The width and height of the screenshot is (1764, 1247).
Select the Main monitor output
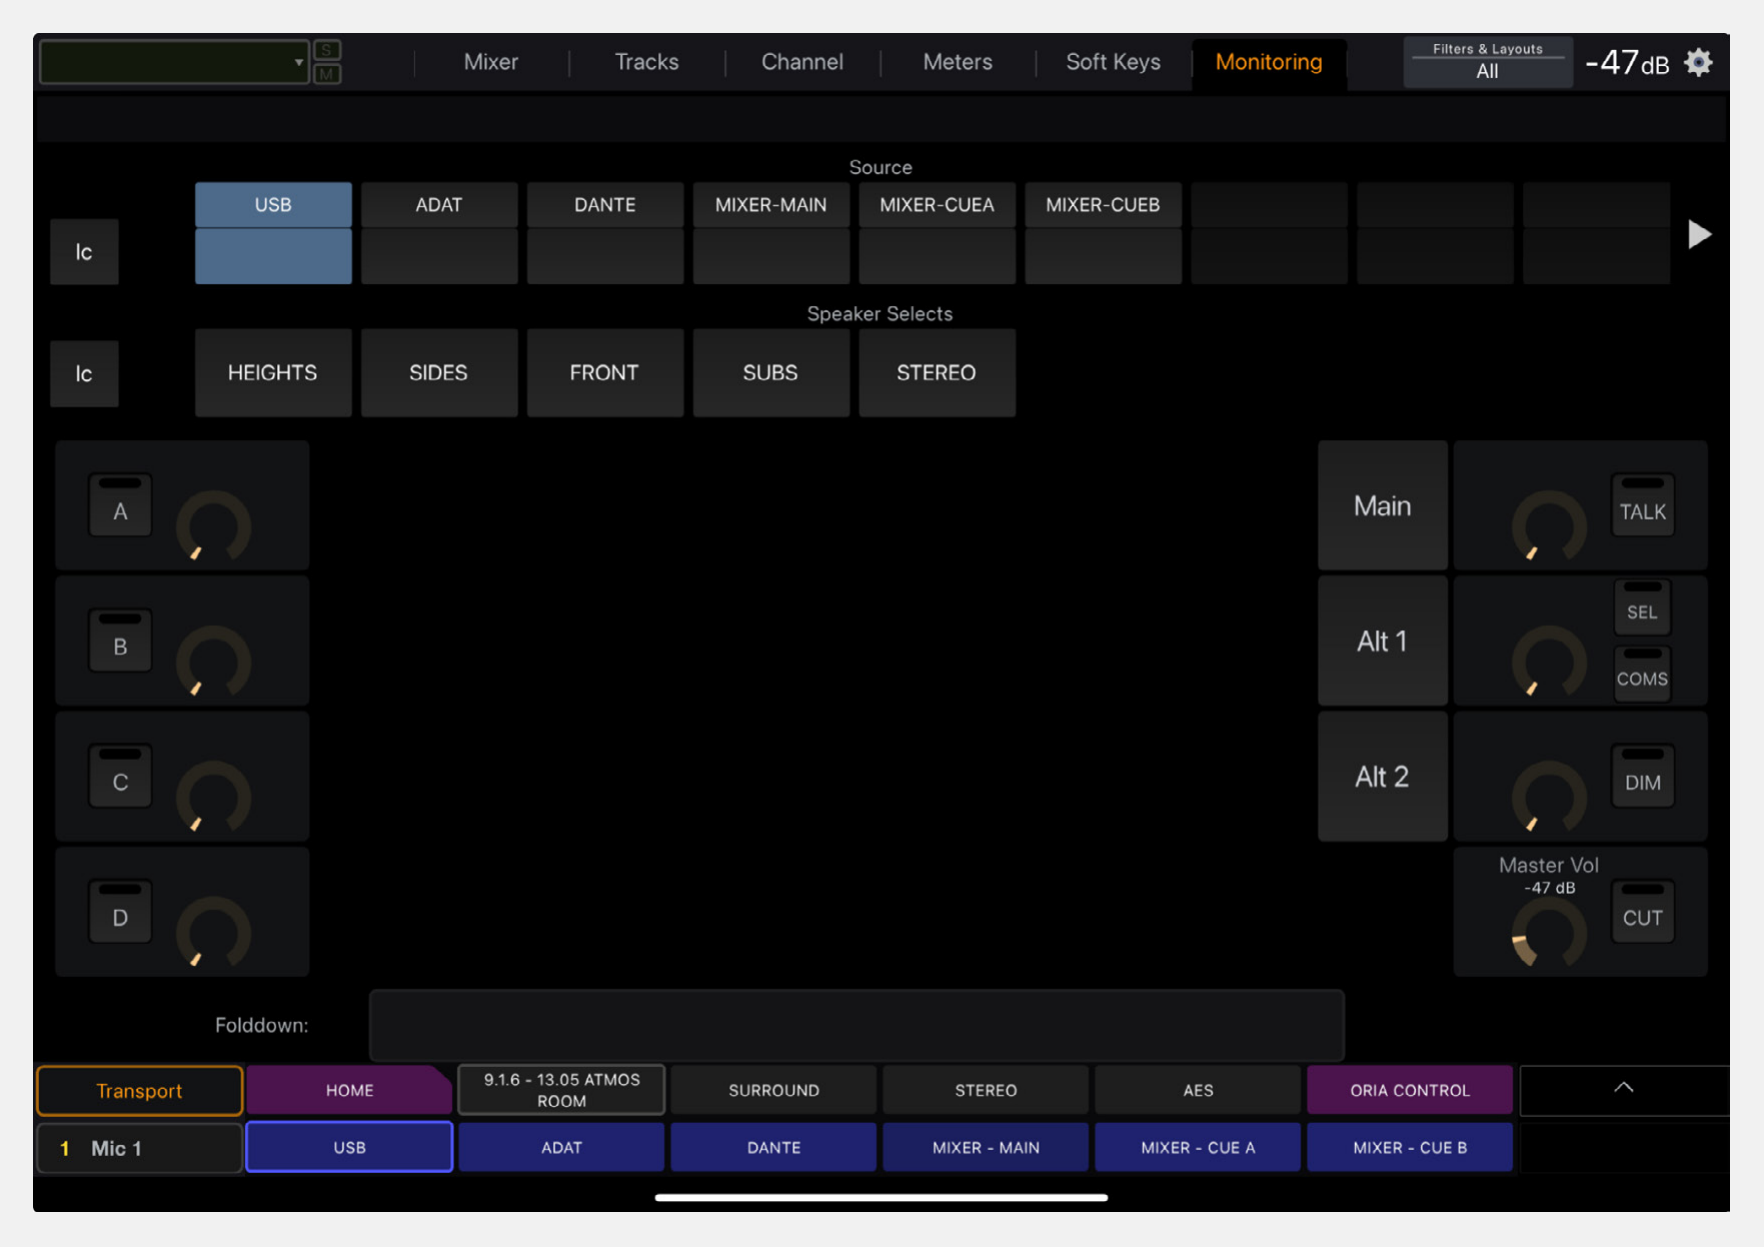(1383, 506)
